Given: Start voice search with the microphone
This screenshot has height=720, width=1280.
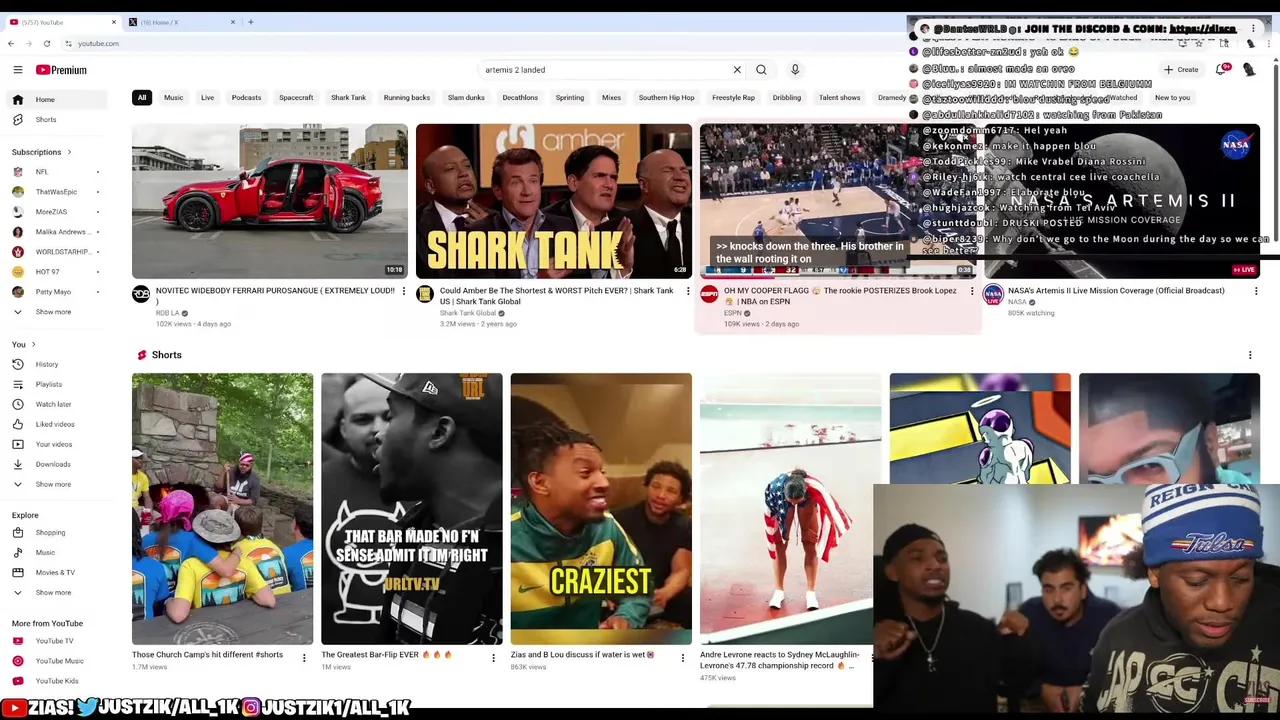Looking at the screenshot, I should [x=795, y=70].
